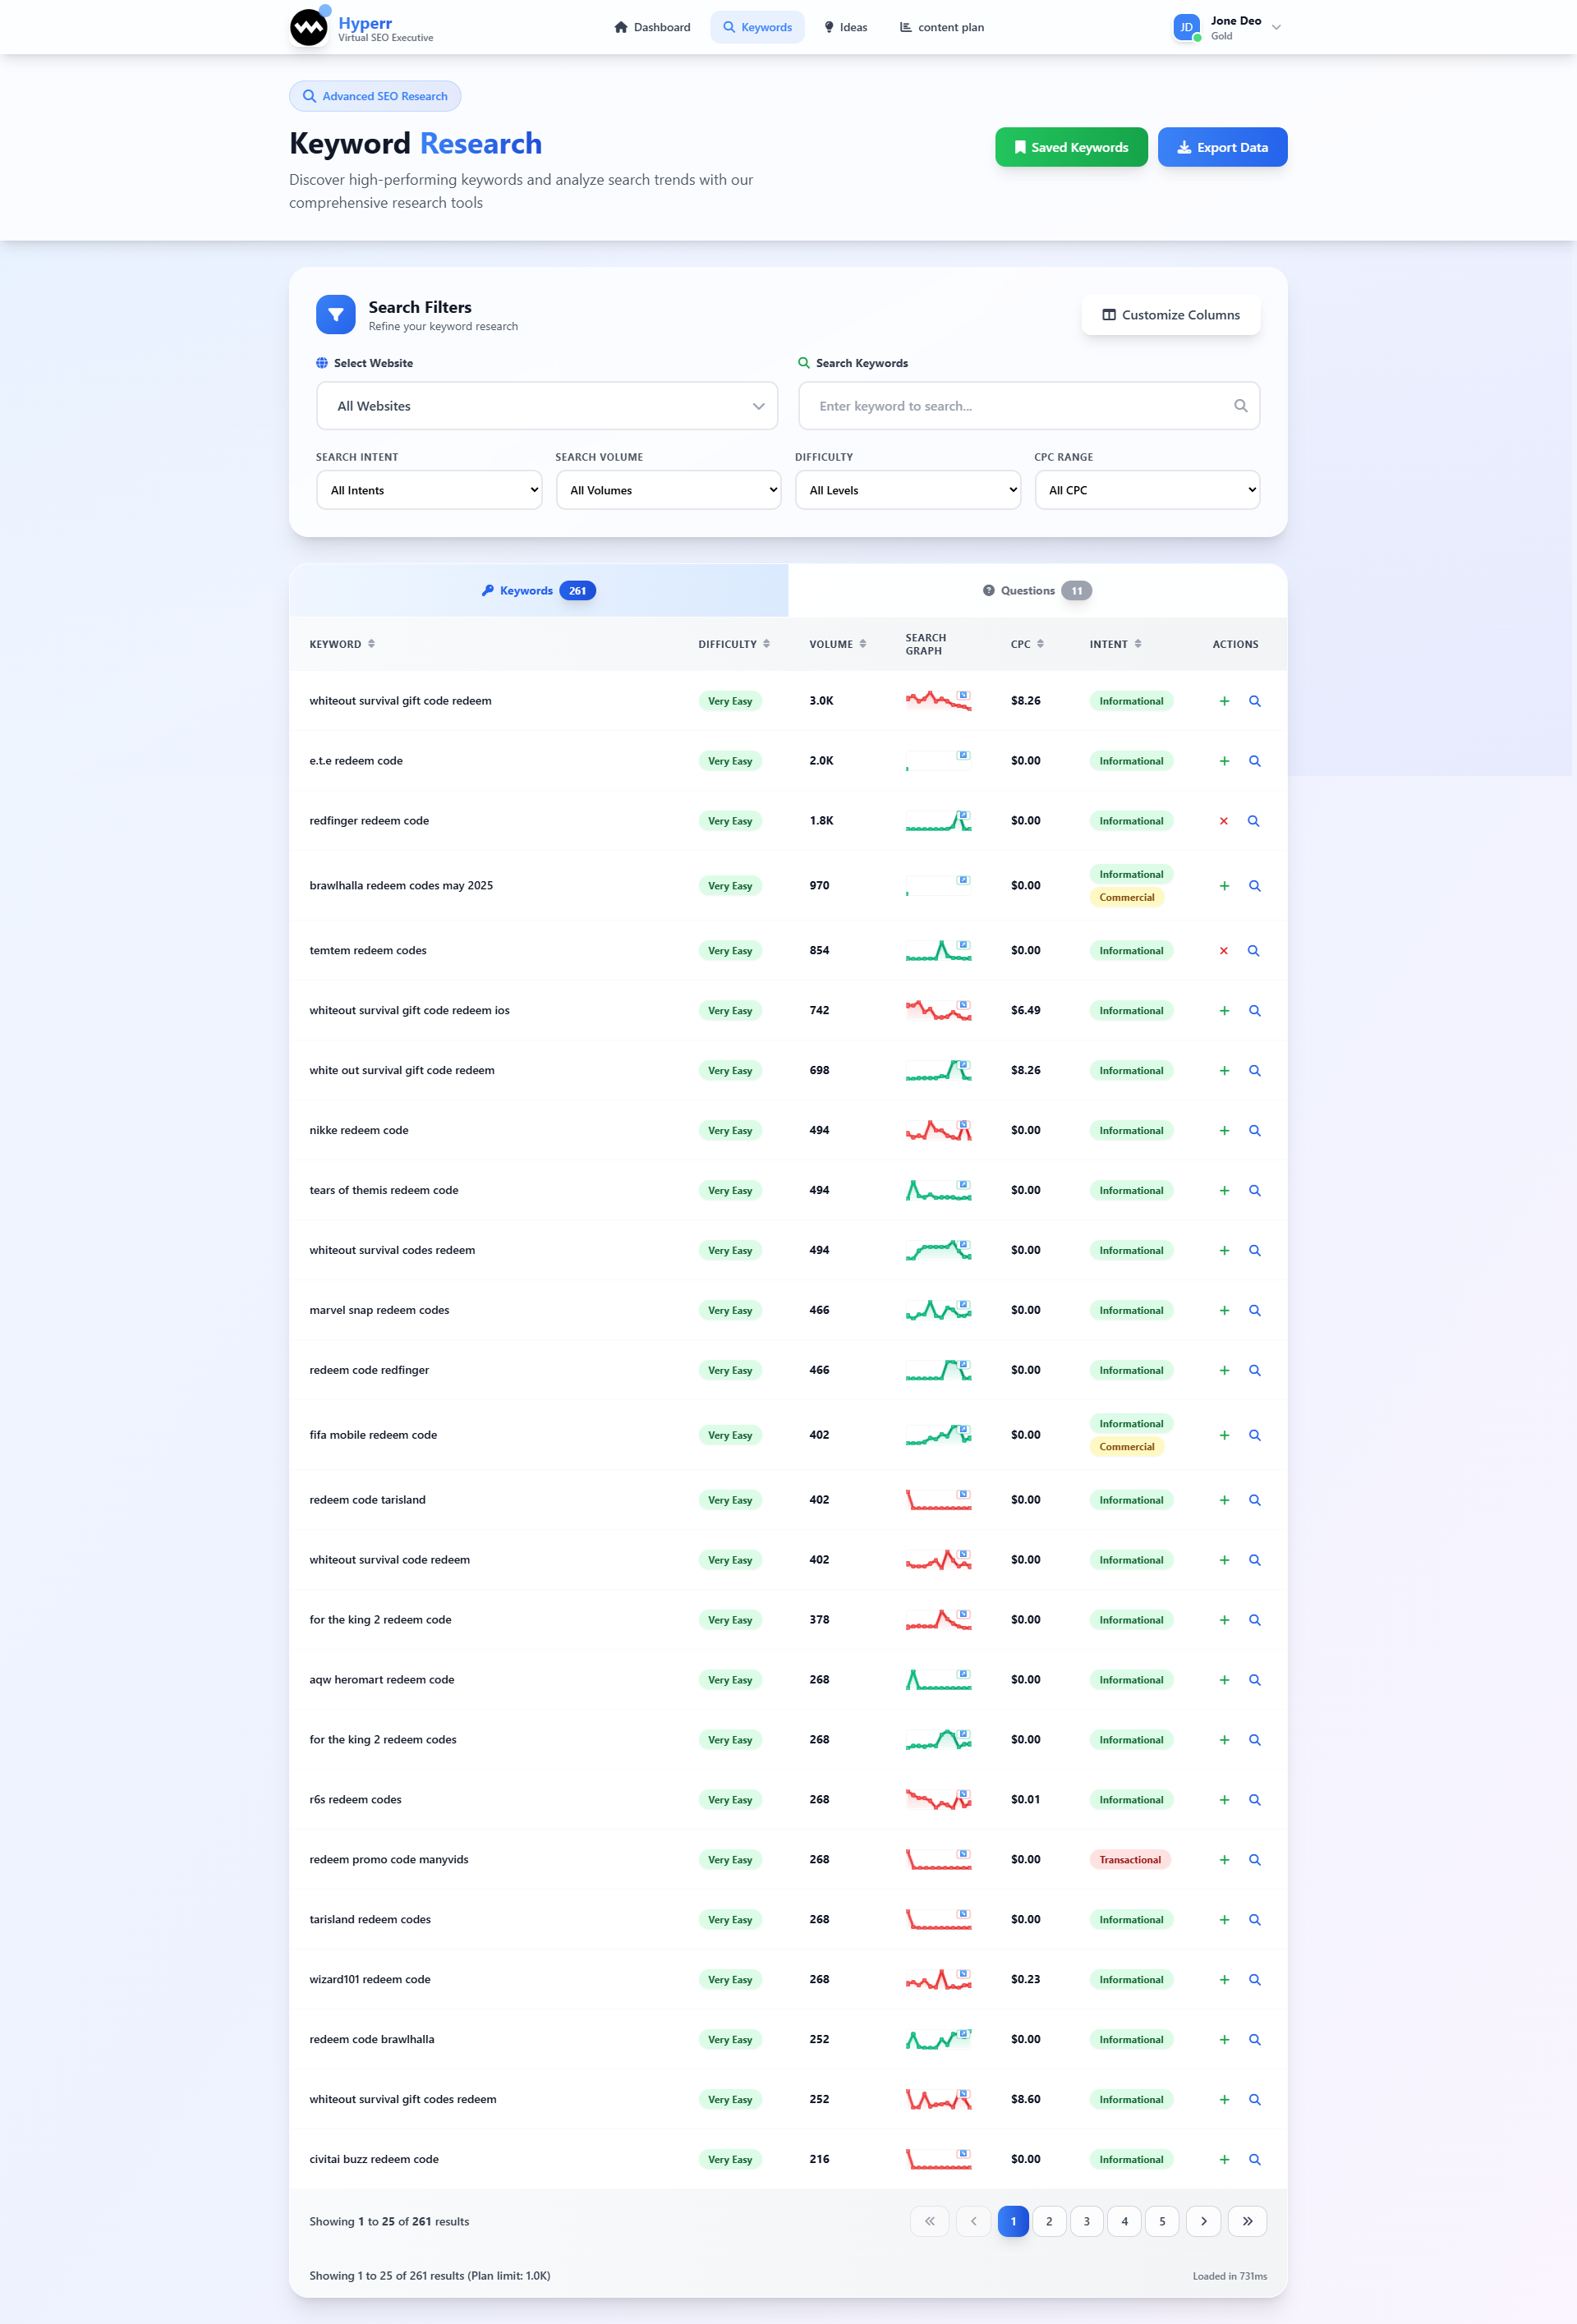The height and width of the screenshot is (2324, 1577).
Task: Add whiteout survival gift code redeem keyword
Action: [1224, 701]
